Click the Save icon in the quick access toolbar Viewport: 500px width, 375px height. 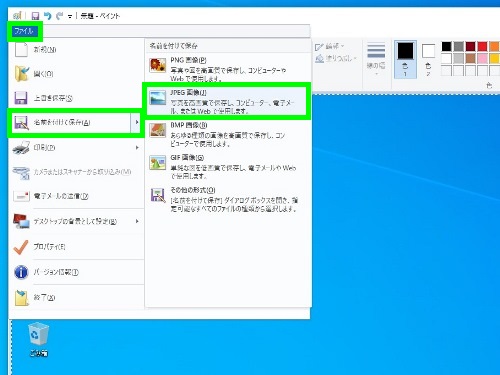tap(35, 16)
